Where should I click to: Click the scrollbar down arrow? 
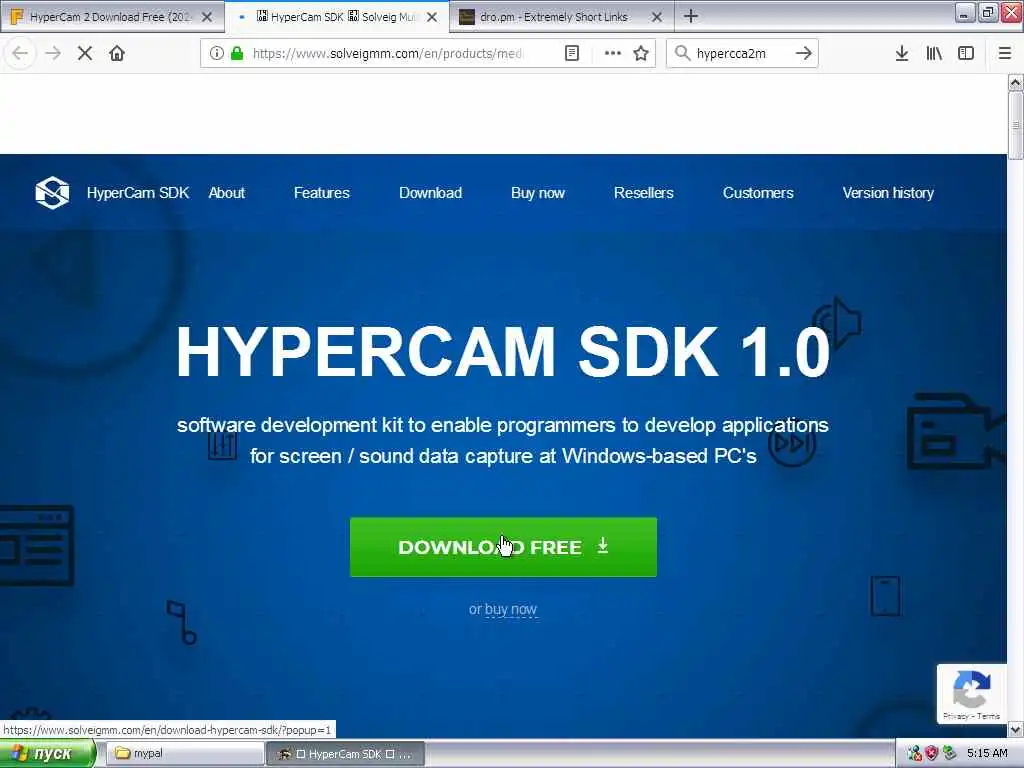point(1016,730)
